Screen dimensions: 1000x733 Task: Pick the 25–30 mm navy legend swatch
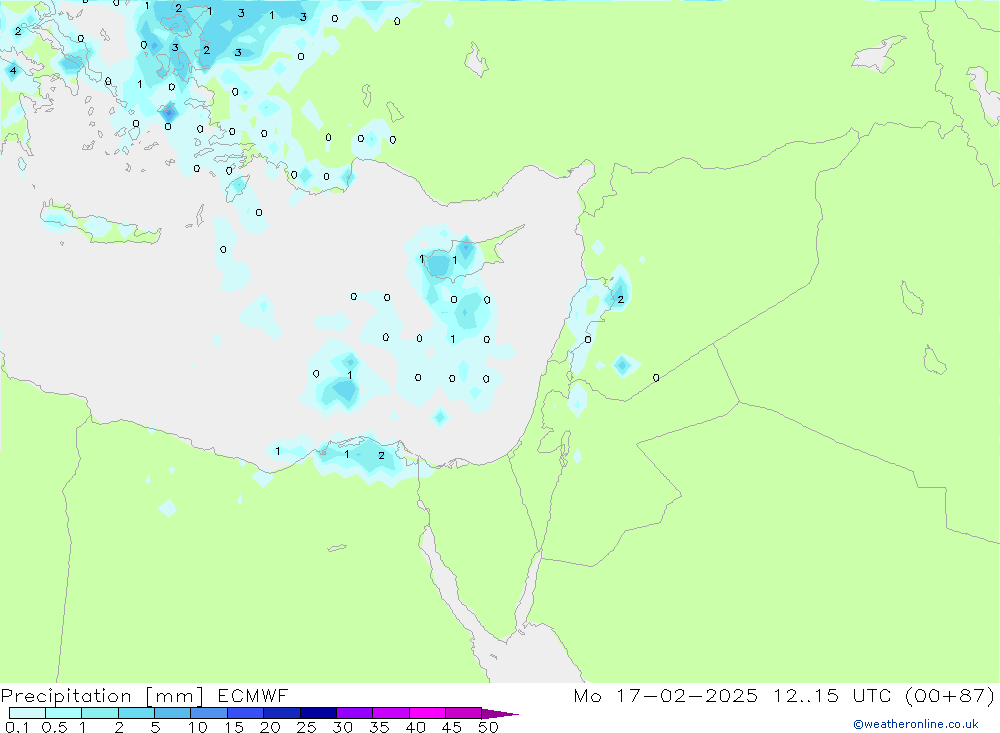point(318,713)
